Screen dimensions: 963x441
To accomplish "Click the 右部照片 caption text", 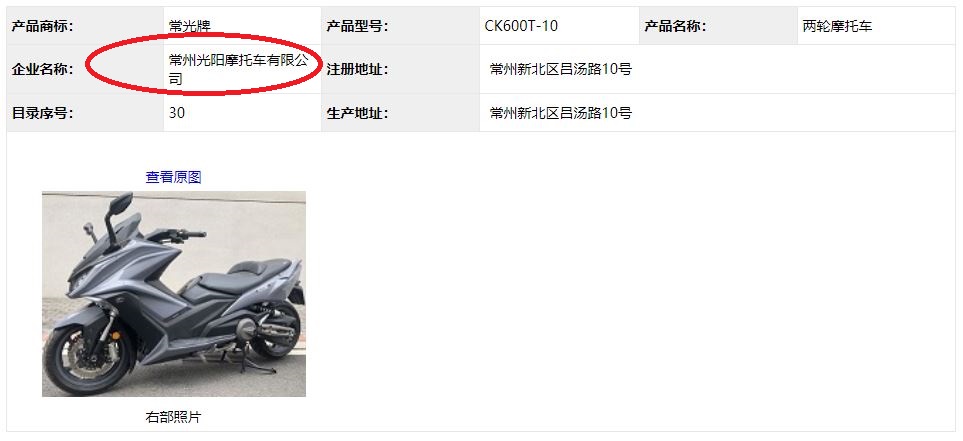I will pyautogui.click(x=173, y=418).
